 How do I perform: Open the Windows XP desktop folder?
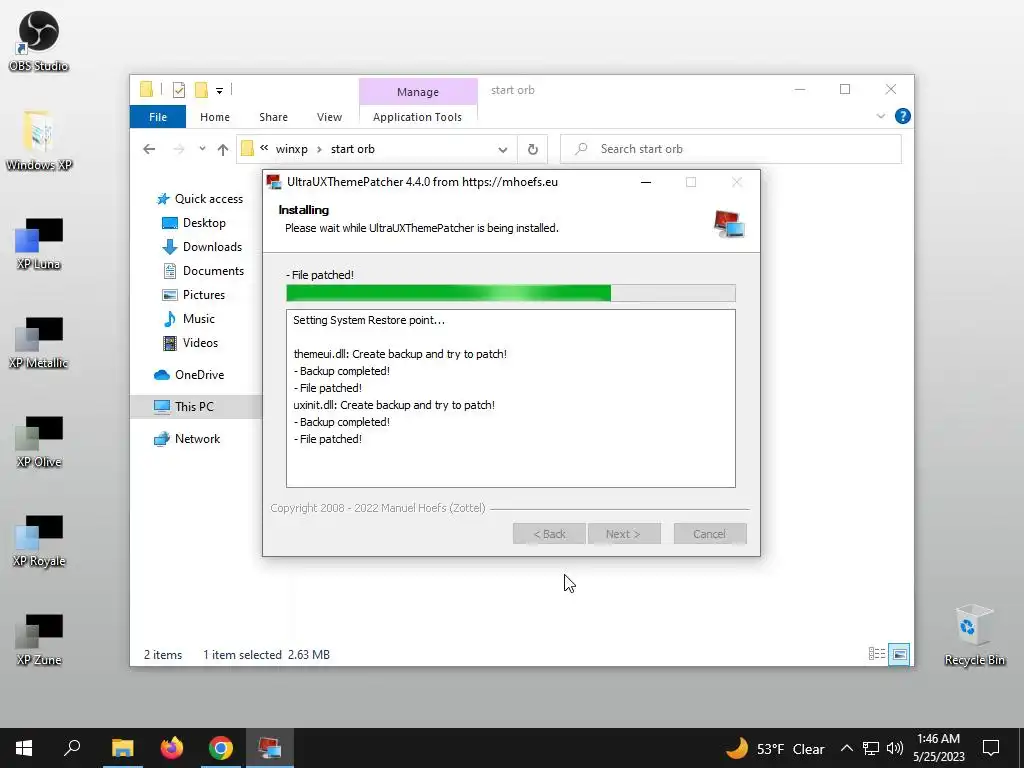(39, 140)
